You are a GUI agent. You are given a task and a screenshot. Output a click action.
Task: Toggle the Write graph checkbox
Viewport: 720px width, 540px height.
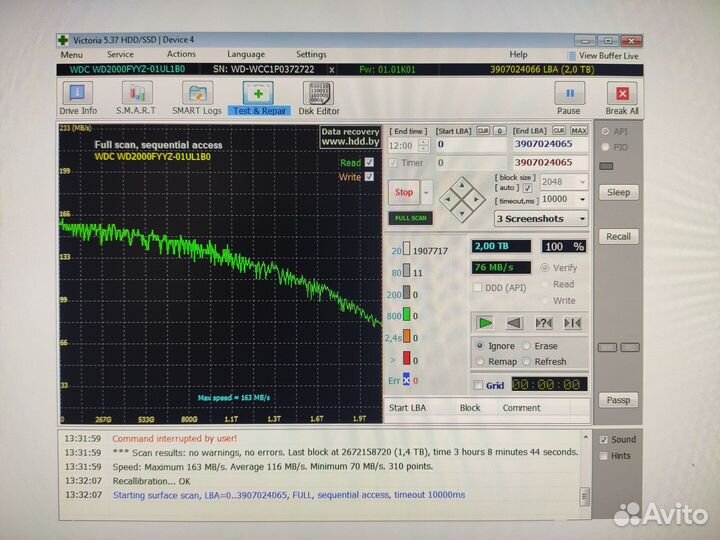[x=369, y=177]
